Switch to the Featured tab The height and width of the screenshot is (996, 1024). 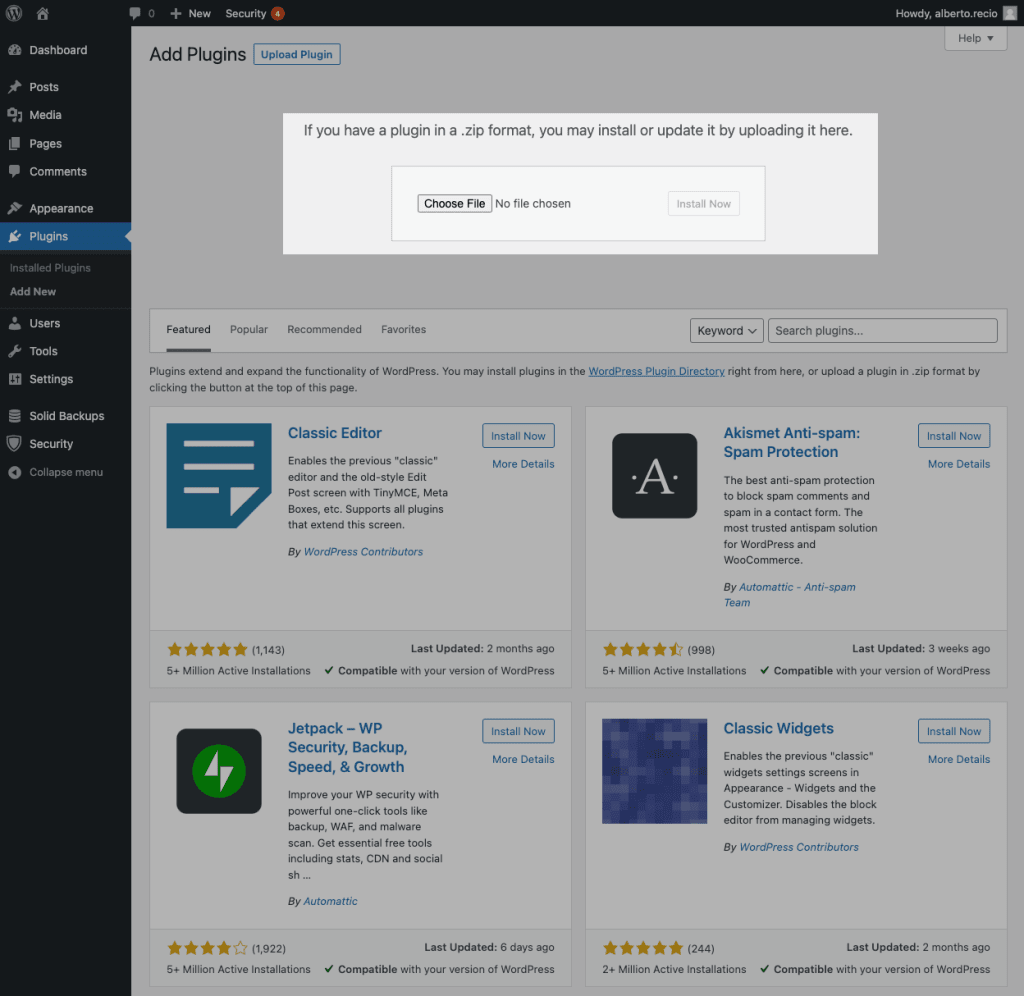pos(188,329)
